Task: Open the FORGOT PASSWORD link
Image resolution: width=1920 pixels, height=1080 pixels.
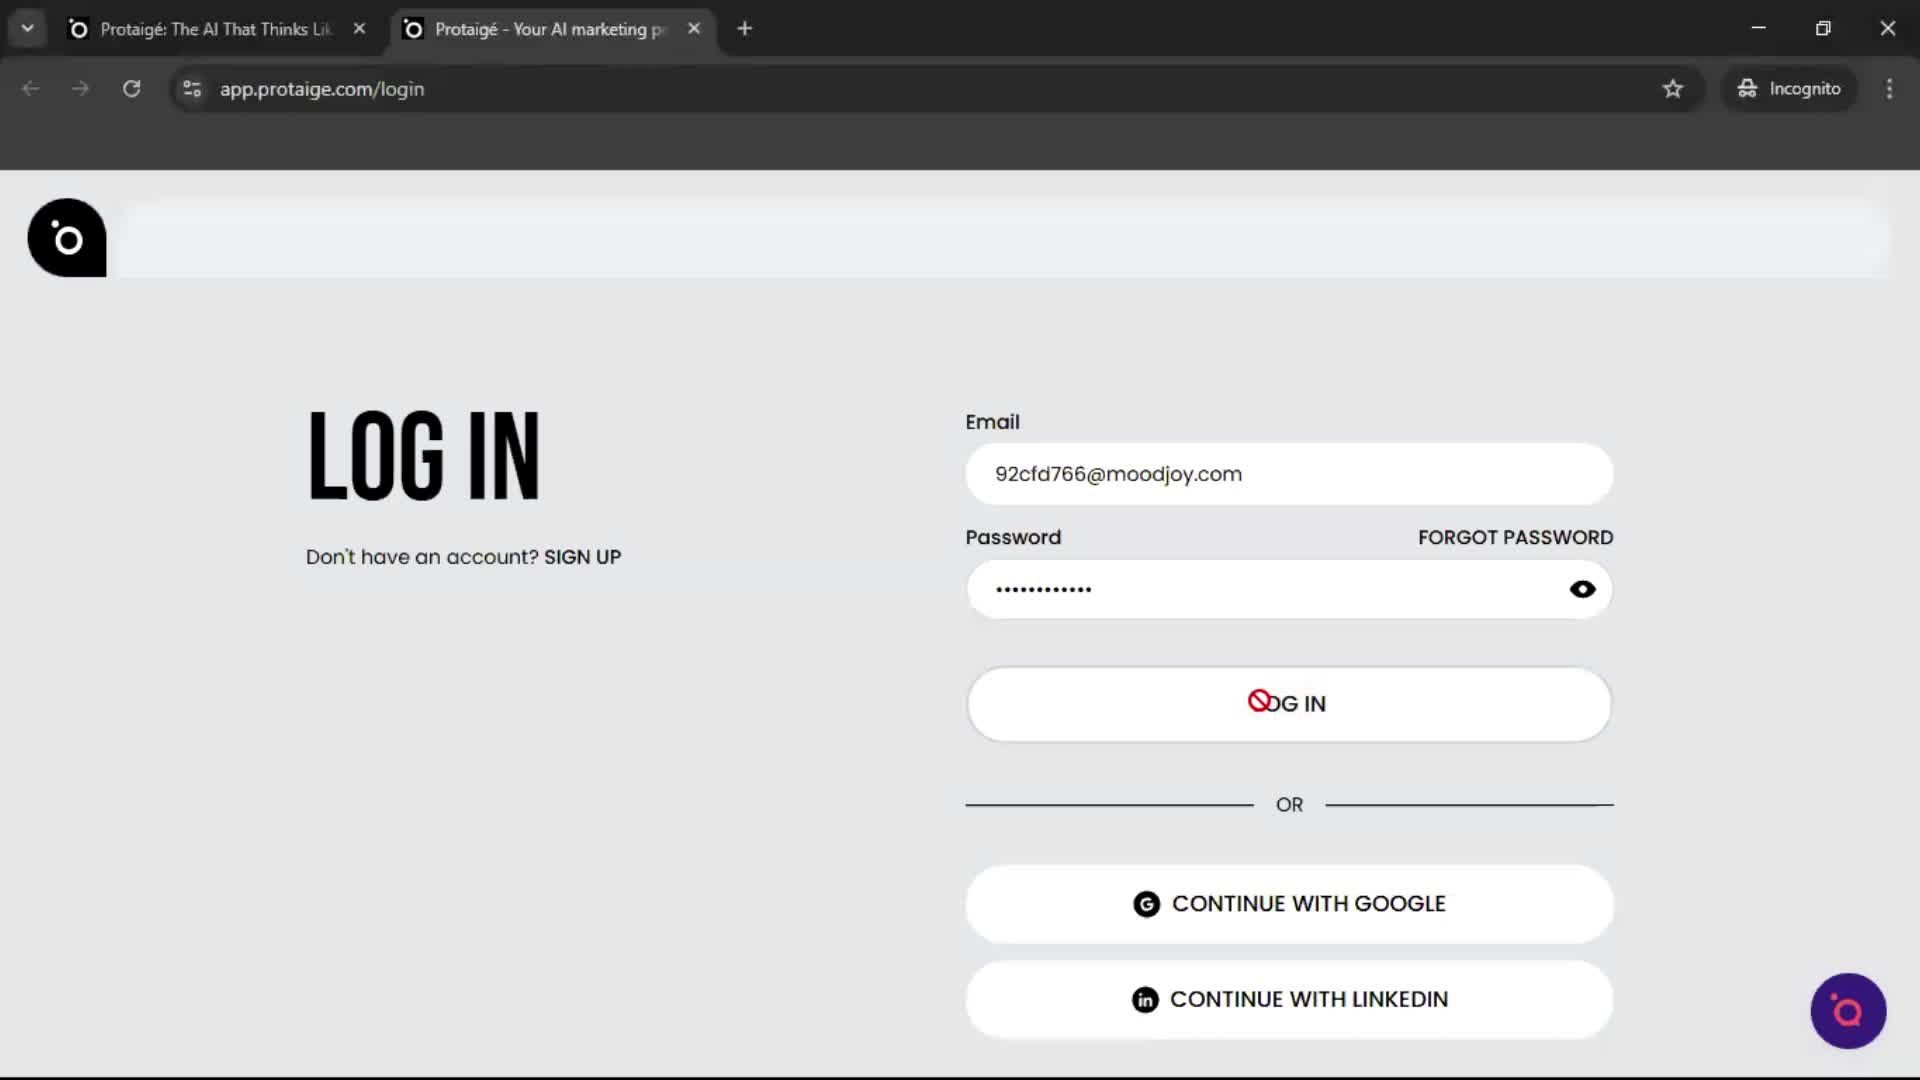Action: point(1515,537)
